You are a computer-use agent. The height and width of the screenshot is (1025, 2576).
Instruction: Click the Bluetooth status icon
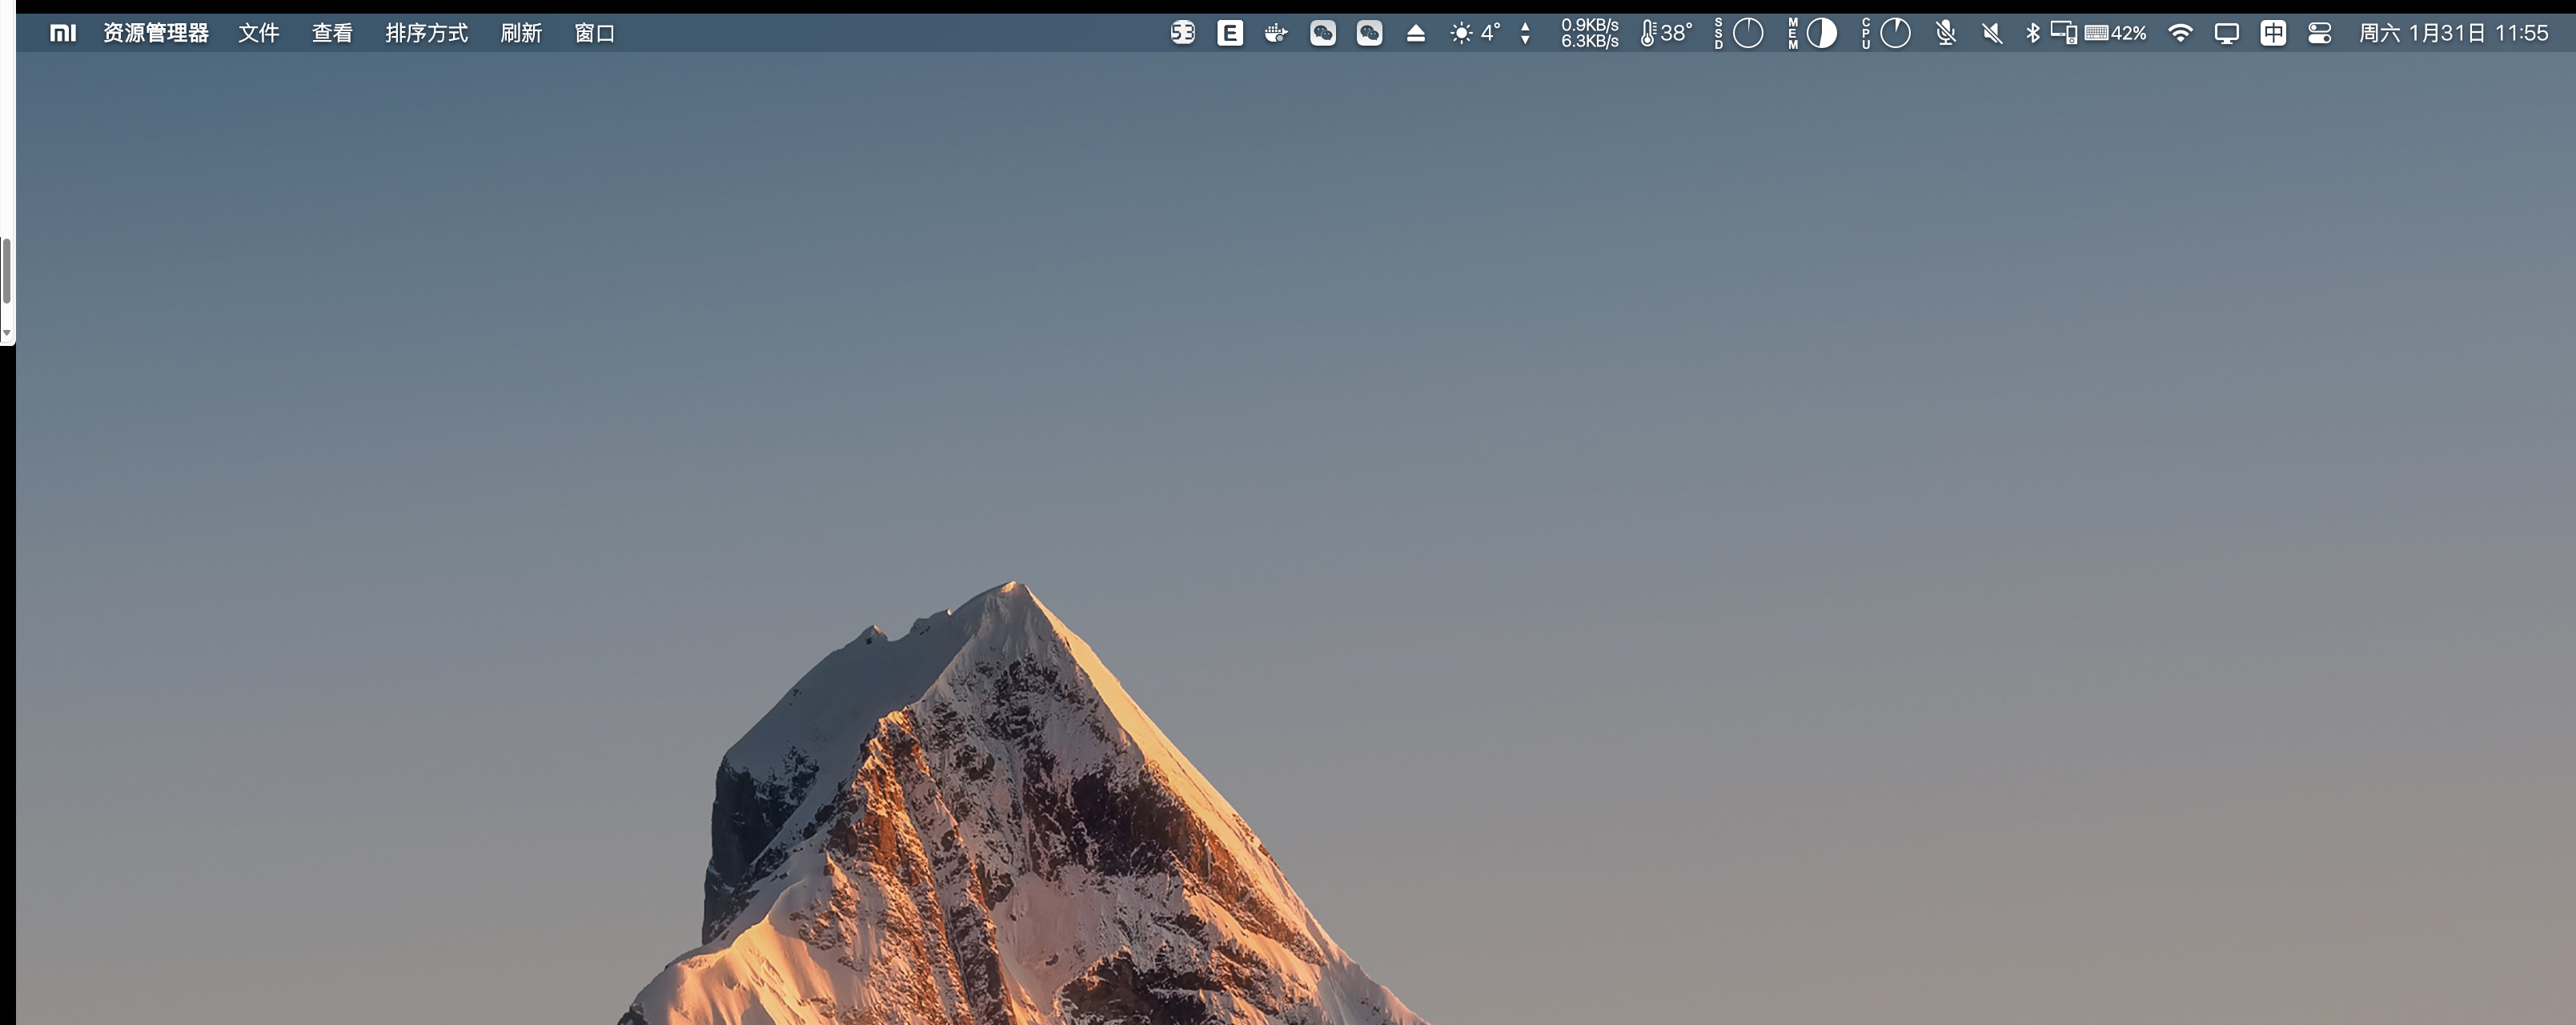pos(2032,33)
